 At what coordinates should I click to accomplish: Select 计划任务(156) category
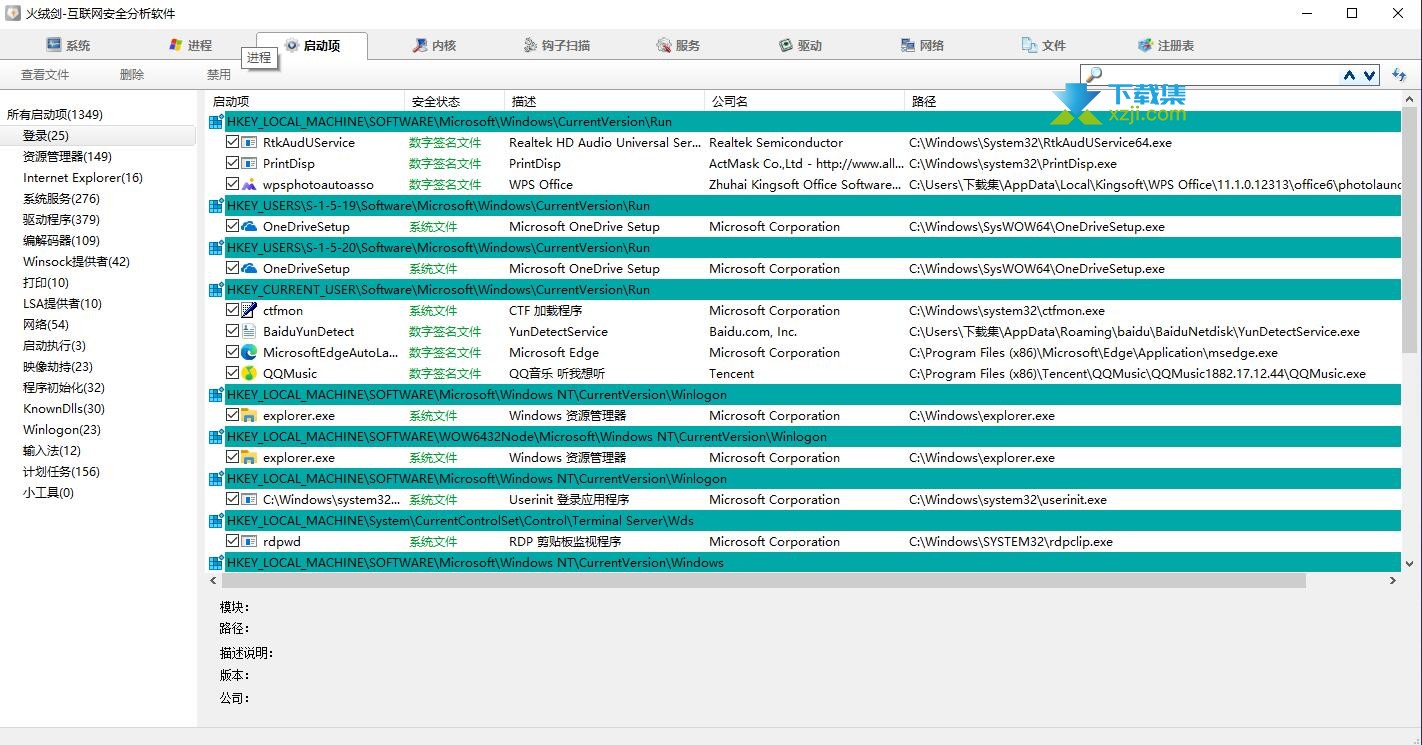click(61, 471)
